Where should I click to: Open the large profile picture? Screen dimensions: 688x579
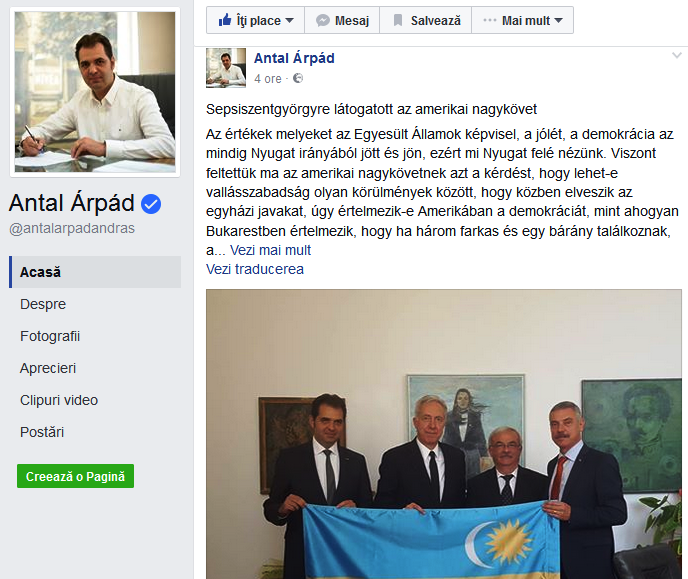95,92
